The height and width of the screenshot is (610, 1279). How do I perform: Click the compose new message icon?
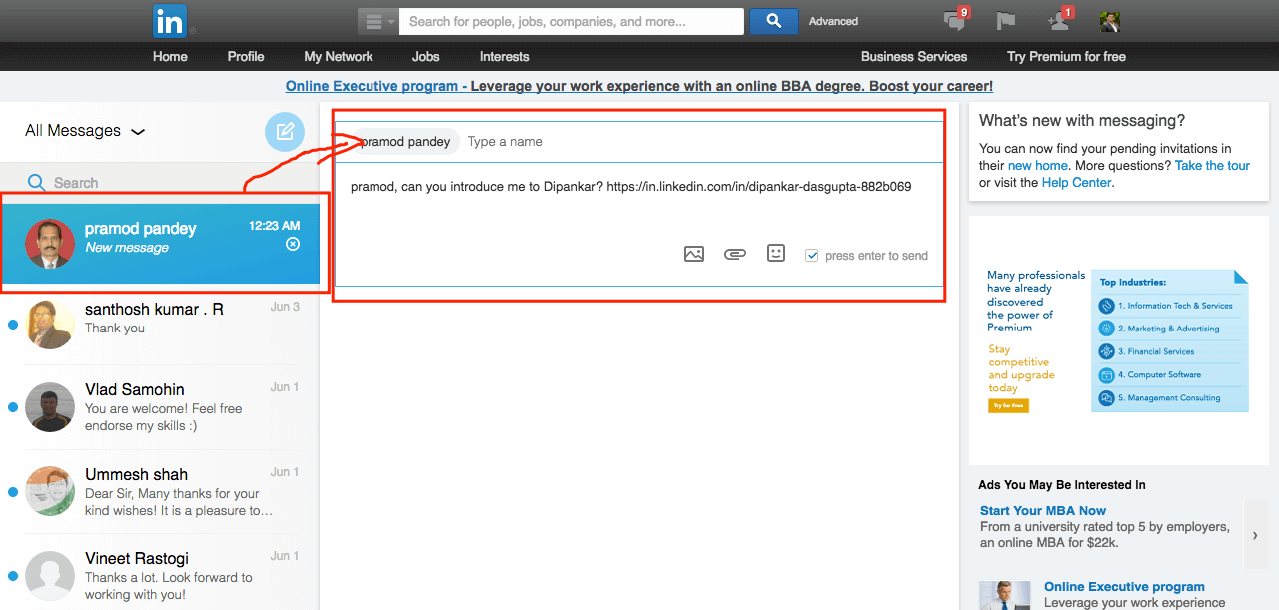285,131
